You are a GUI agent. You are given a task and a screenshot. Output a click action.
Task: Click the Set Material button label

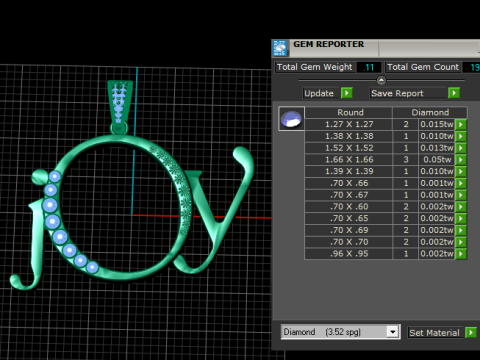pyautogui.click(x=434, y=333)
